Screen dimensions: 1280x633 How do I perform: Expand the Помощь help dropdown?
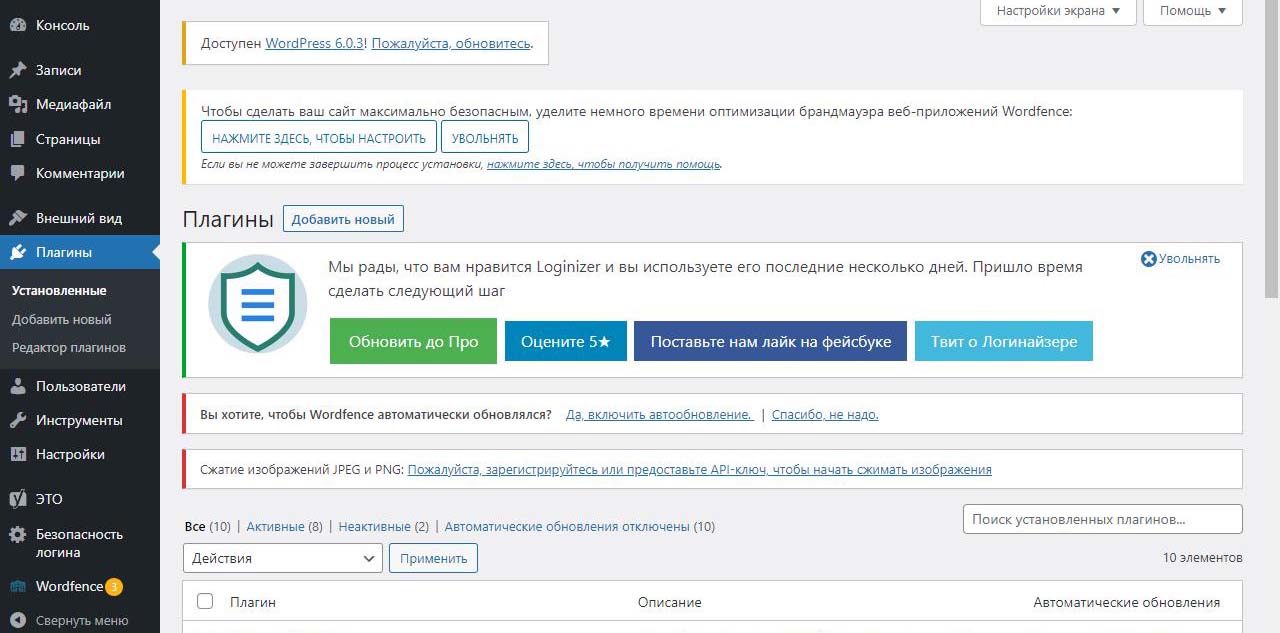pyautogui.click(x=1192, y=11)
